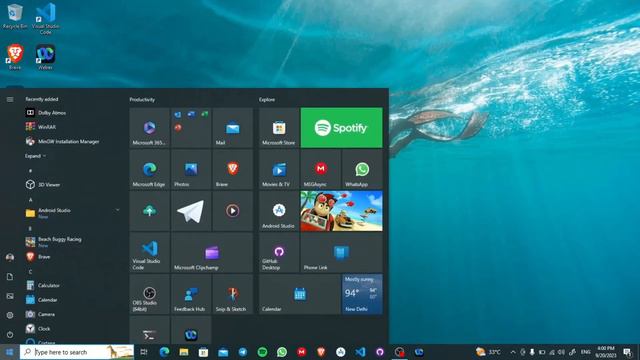Click the 'Type here to search' box
640x360 pixels.
click(x=77, y=352)
